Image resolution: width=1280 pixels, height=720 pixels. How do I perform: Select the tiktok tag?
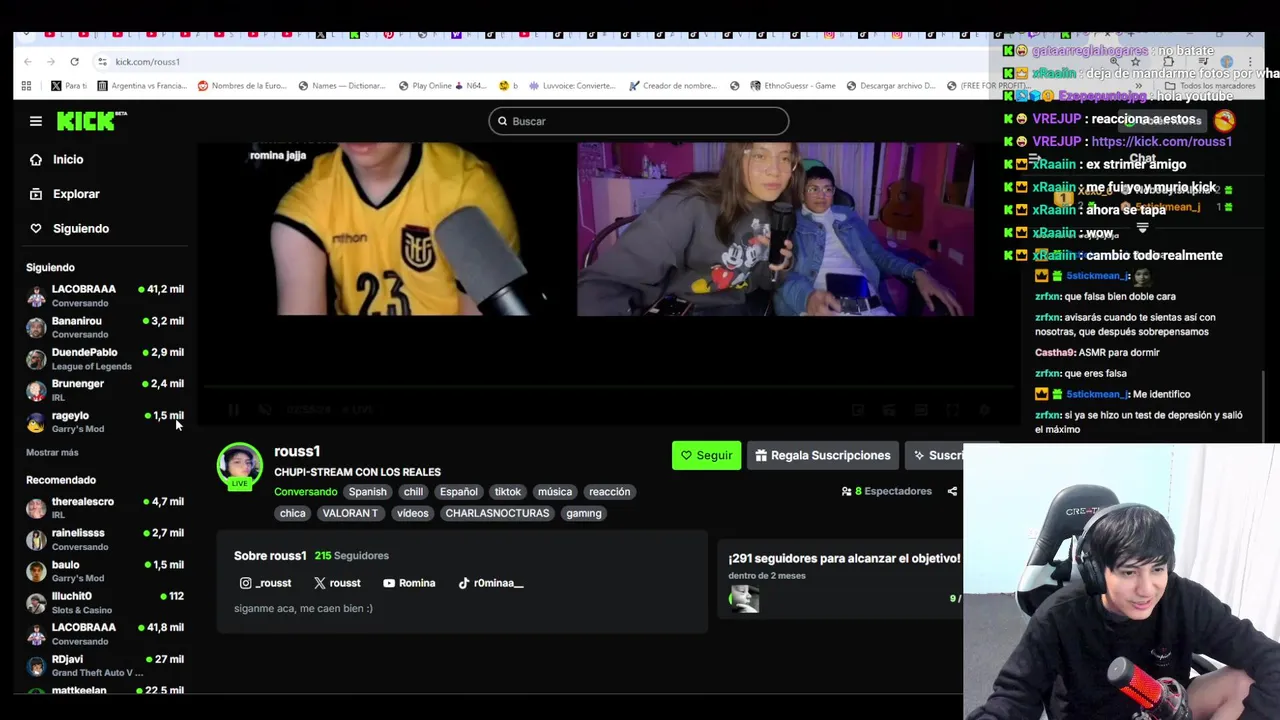pos(508,492)
